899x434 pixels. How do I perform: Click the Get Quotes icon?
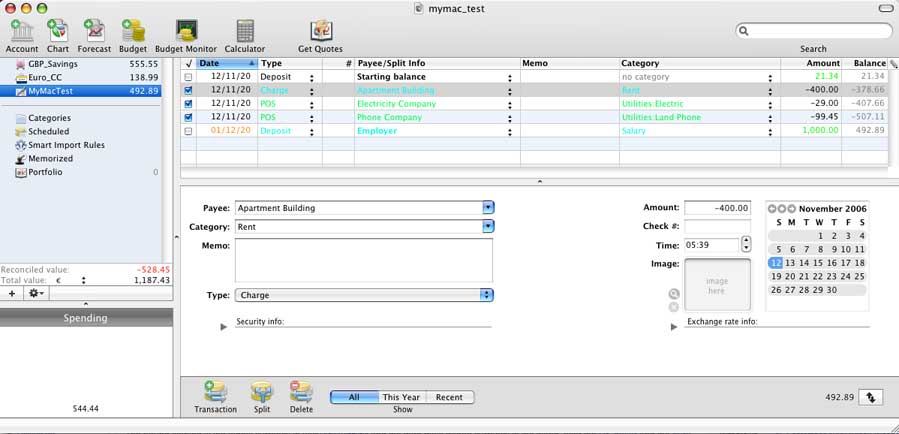click(x=320, y=31)
